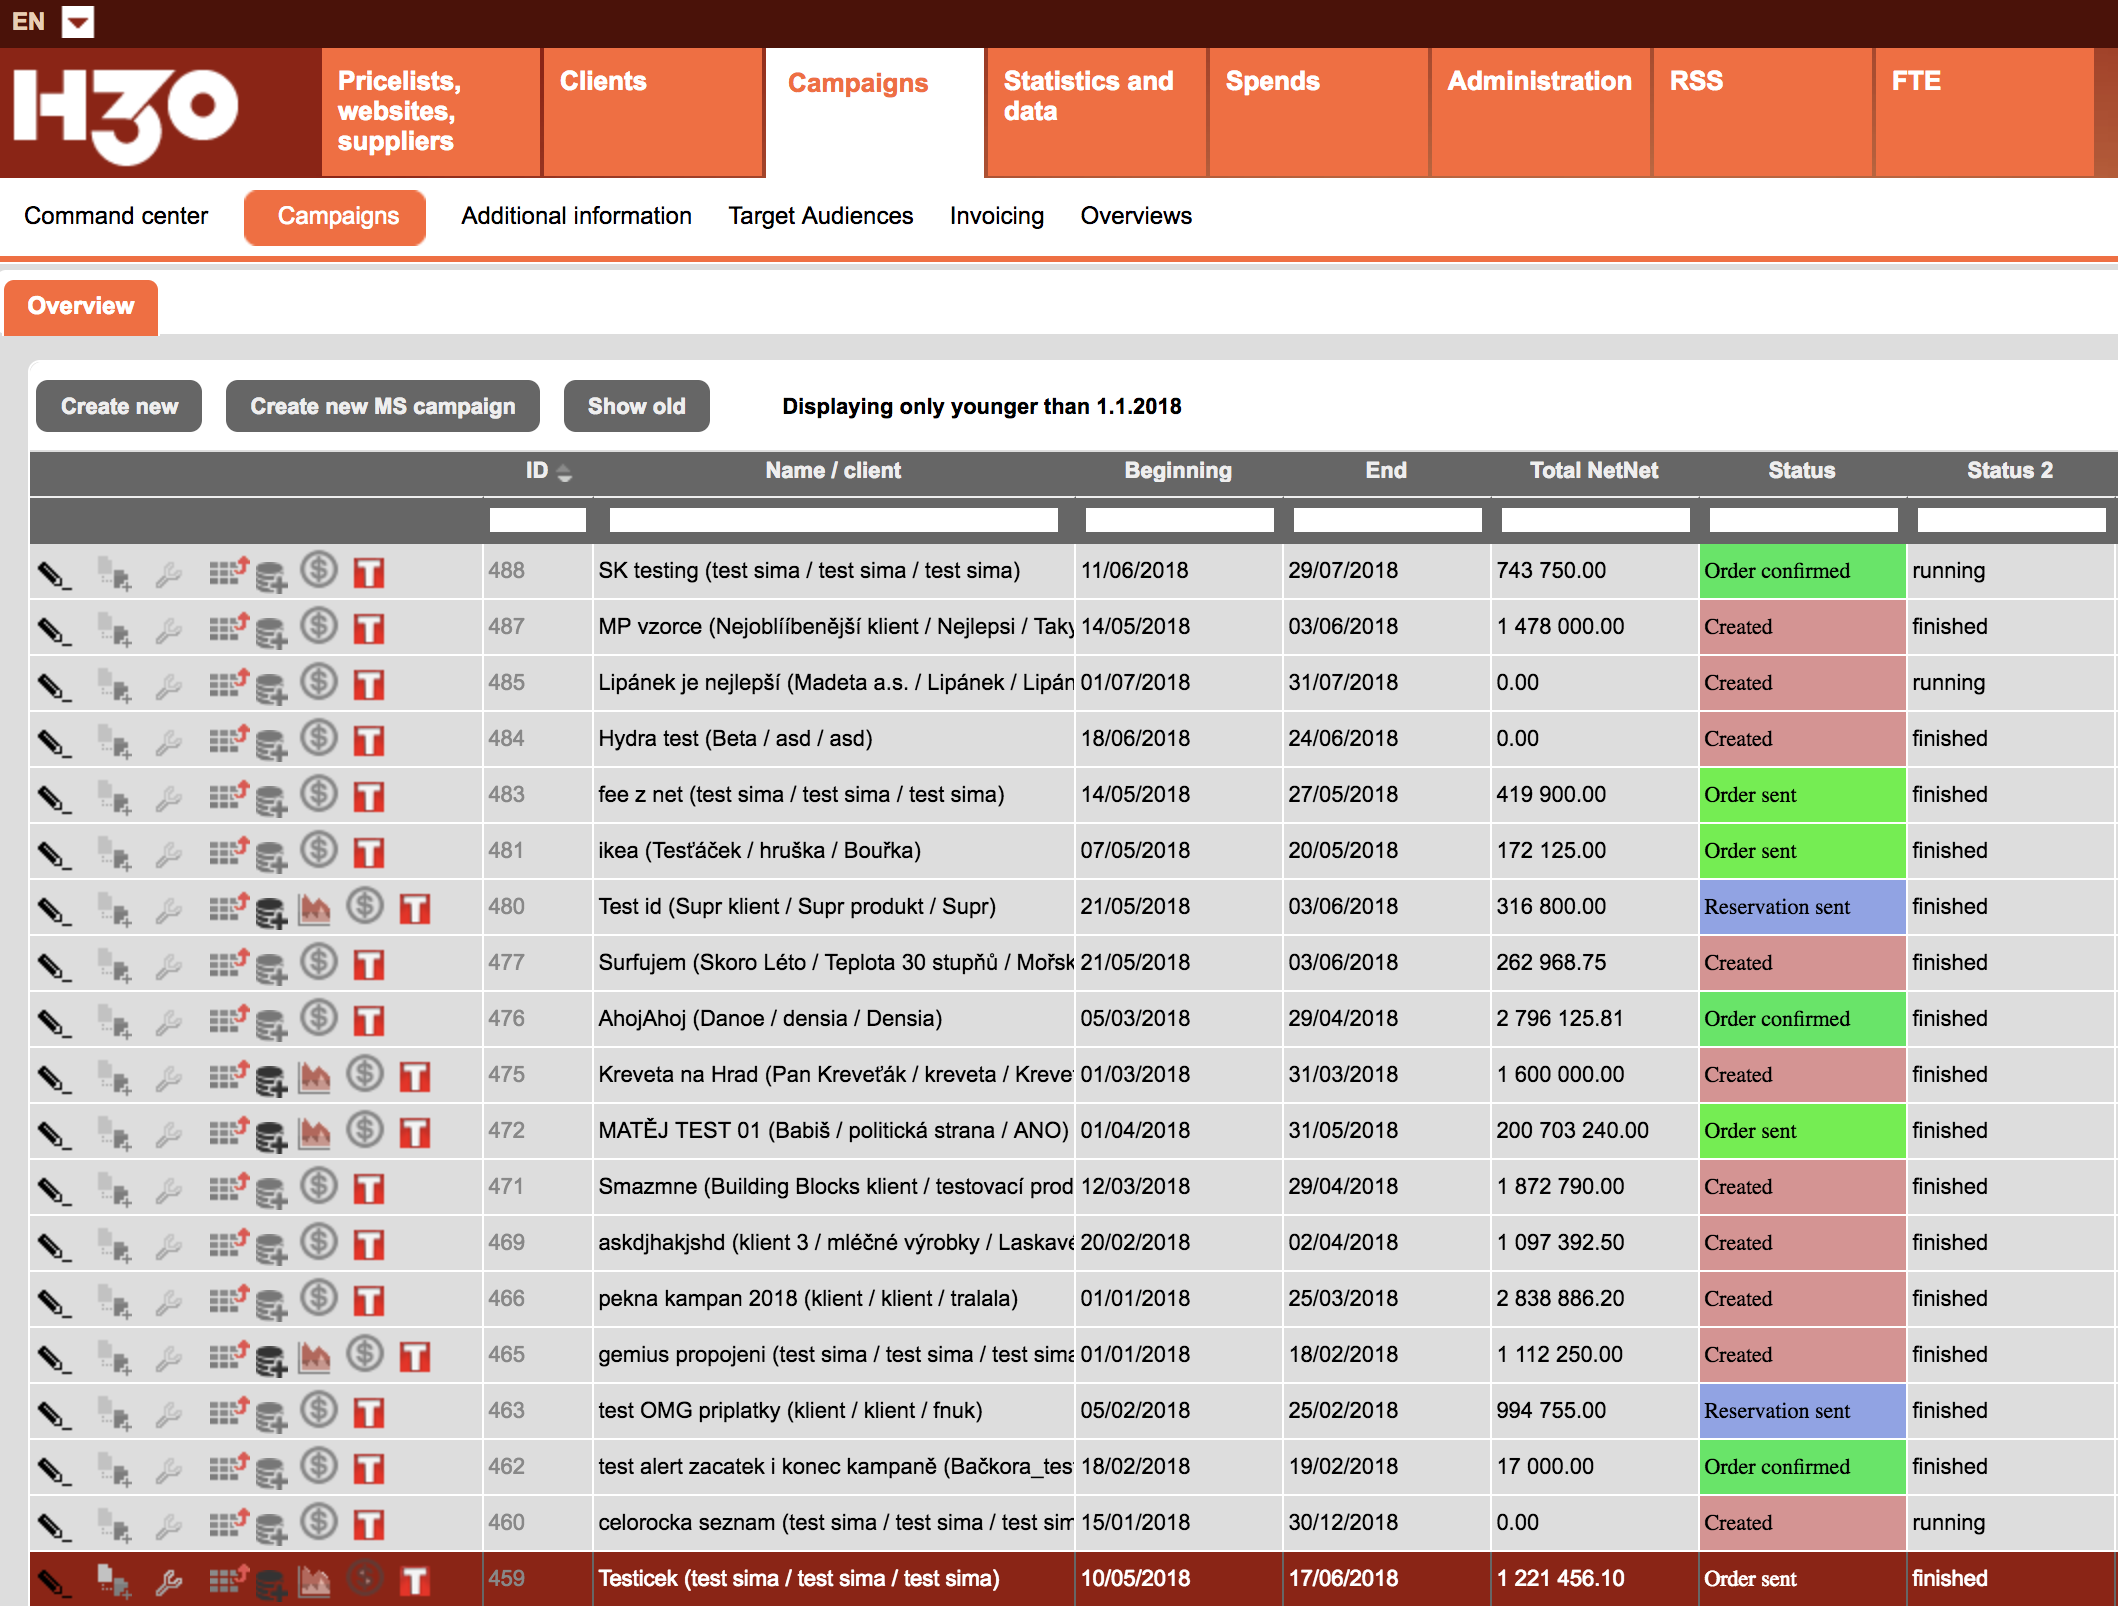Open FTE tab

(1985, 112)
